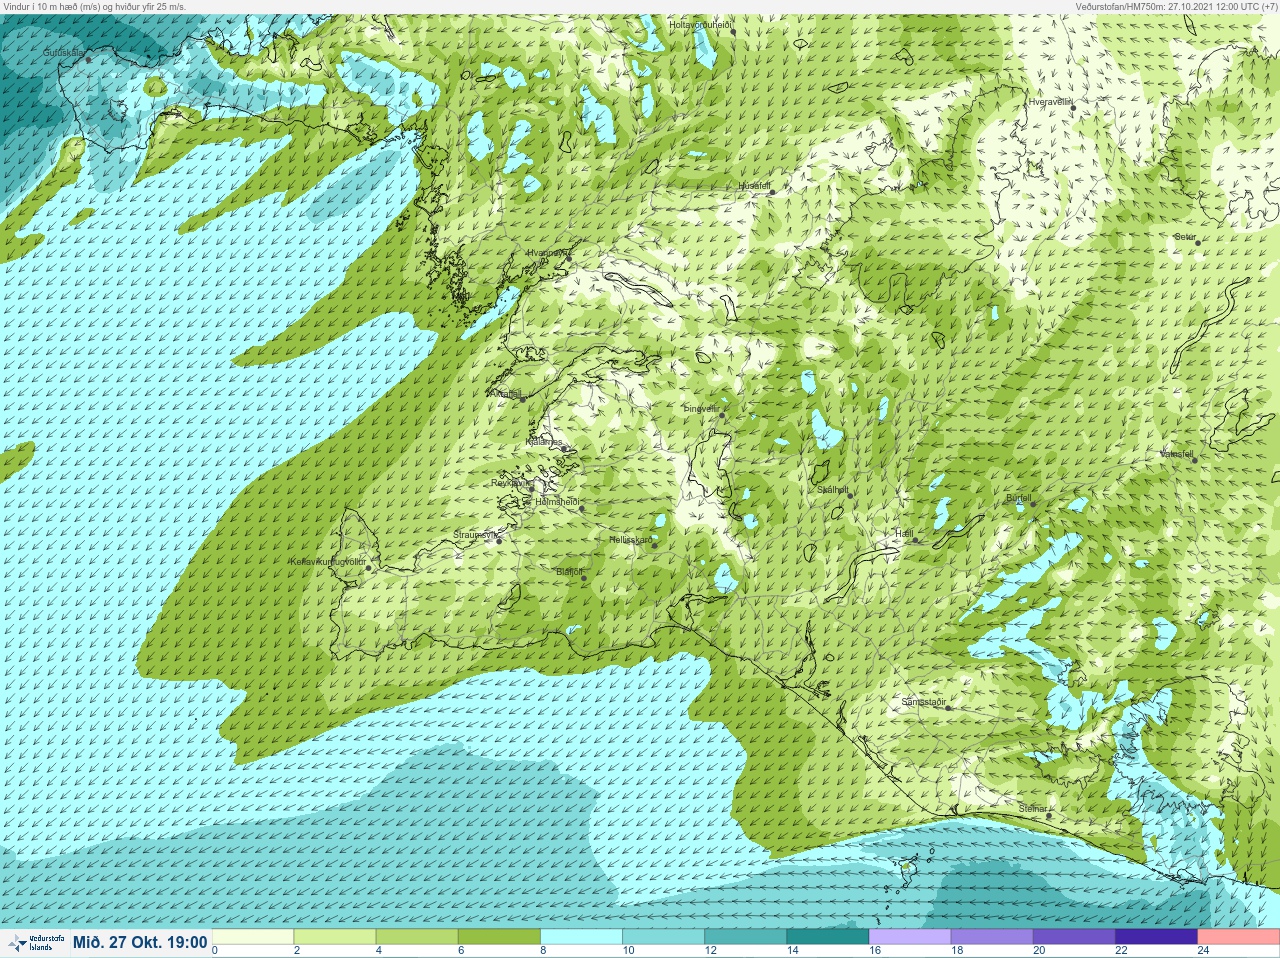Click the 14–16 m/s dark teal legend swatch
This screenshot has height=958, width=1280.
pyautogui.click(x=828, y=936)
